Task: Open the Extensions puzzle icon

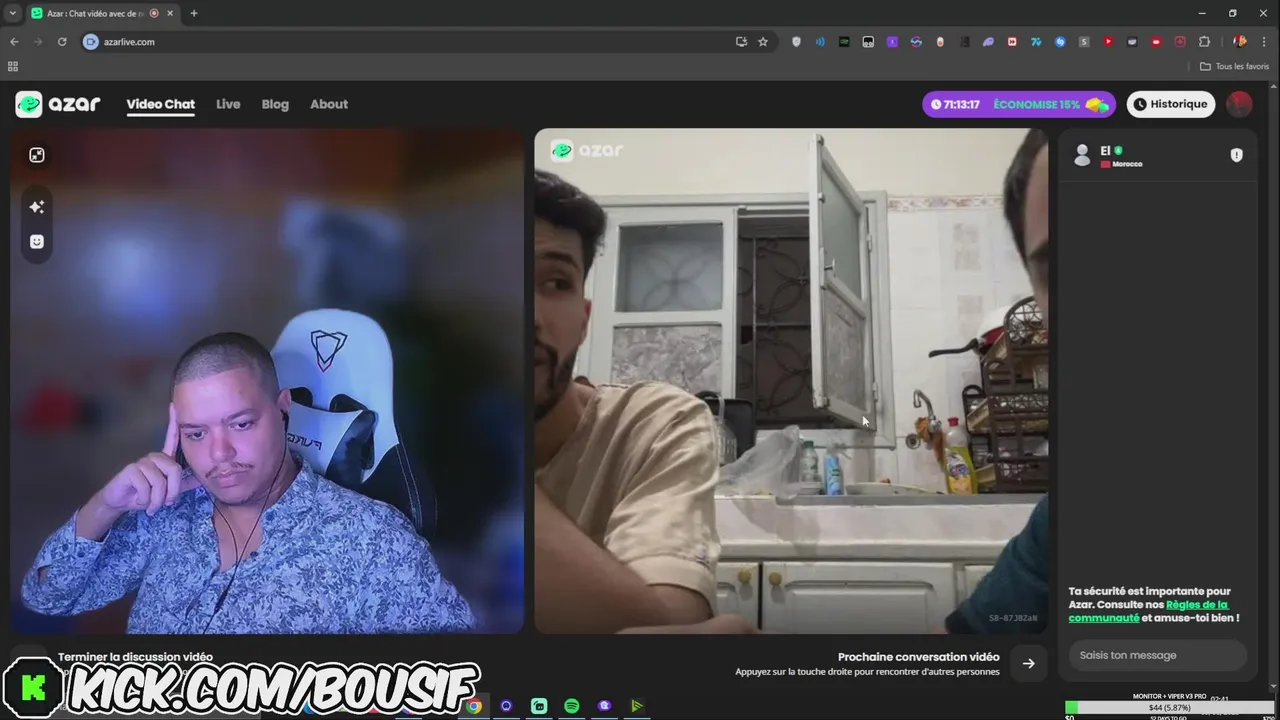Action: click(1204, 42)
